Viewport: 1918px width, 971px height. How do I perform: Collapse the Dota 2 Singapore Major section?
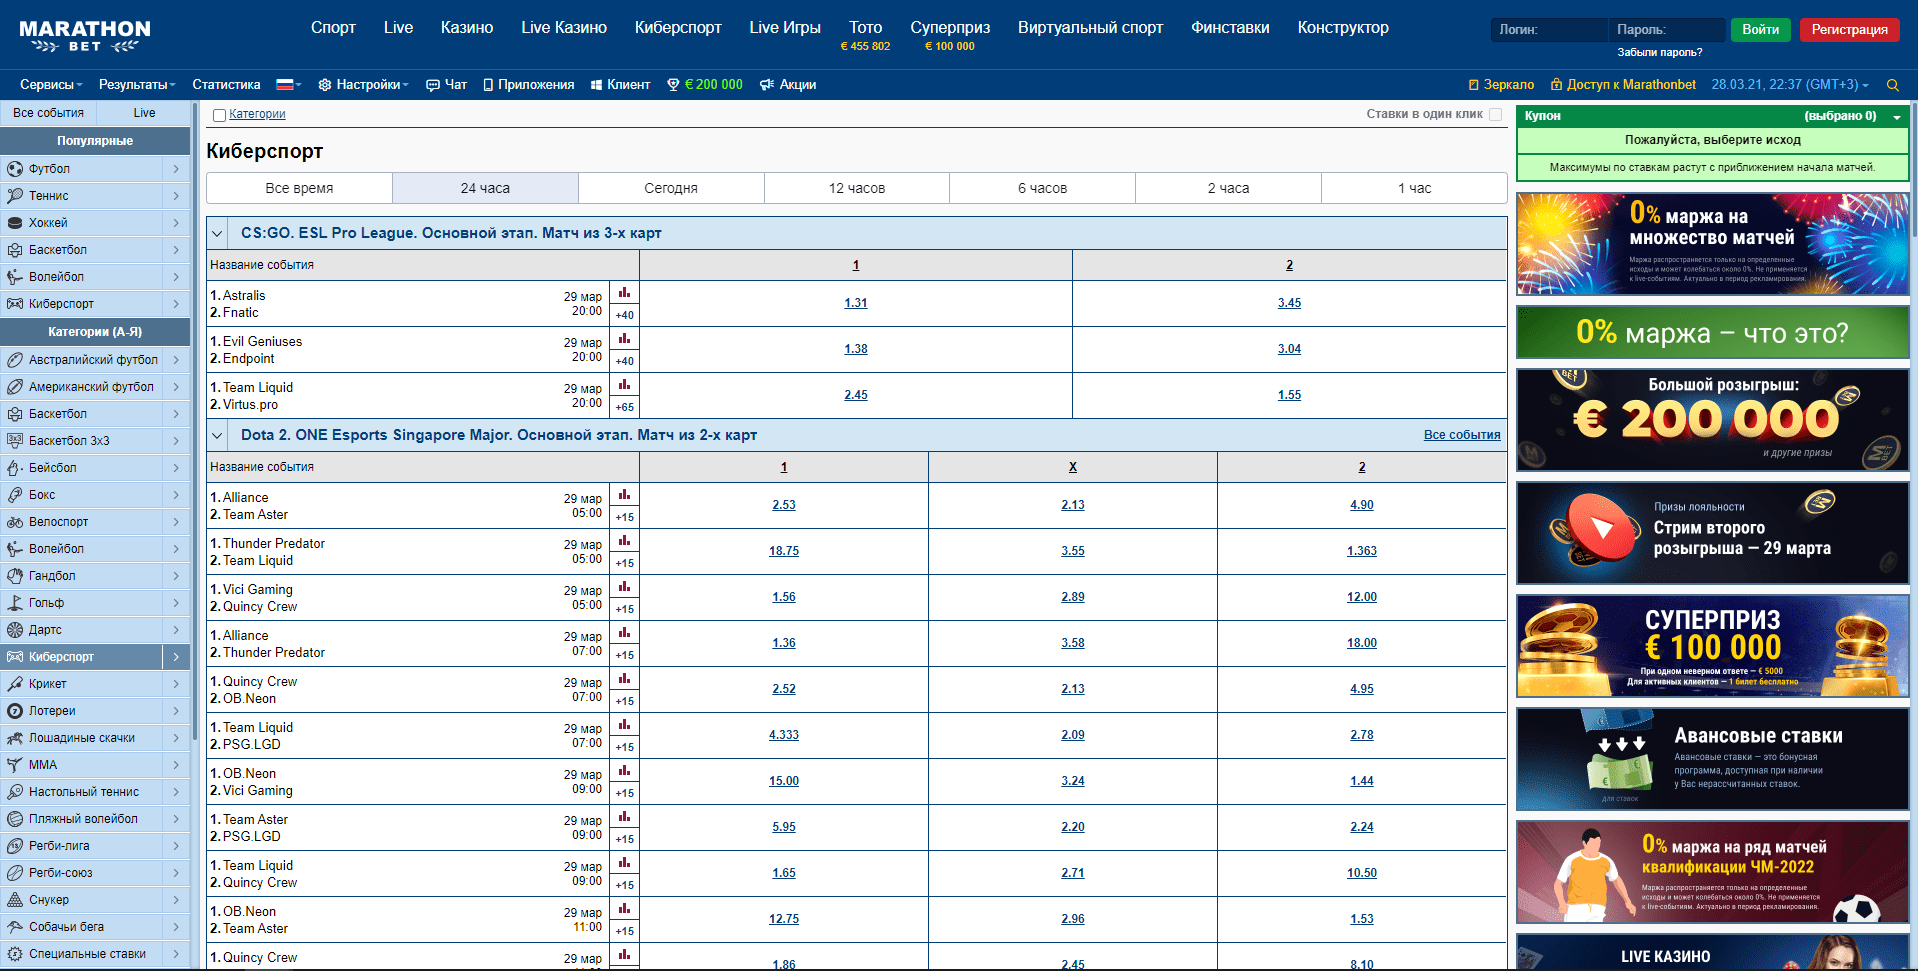[217, 435]
